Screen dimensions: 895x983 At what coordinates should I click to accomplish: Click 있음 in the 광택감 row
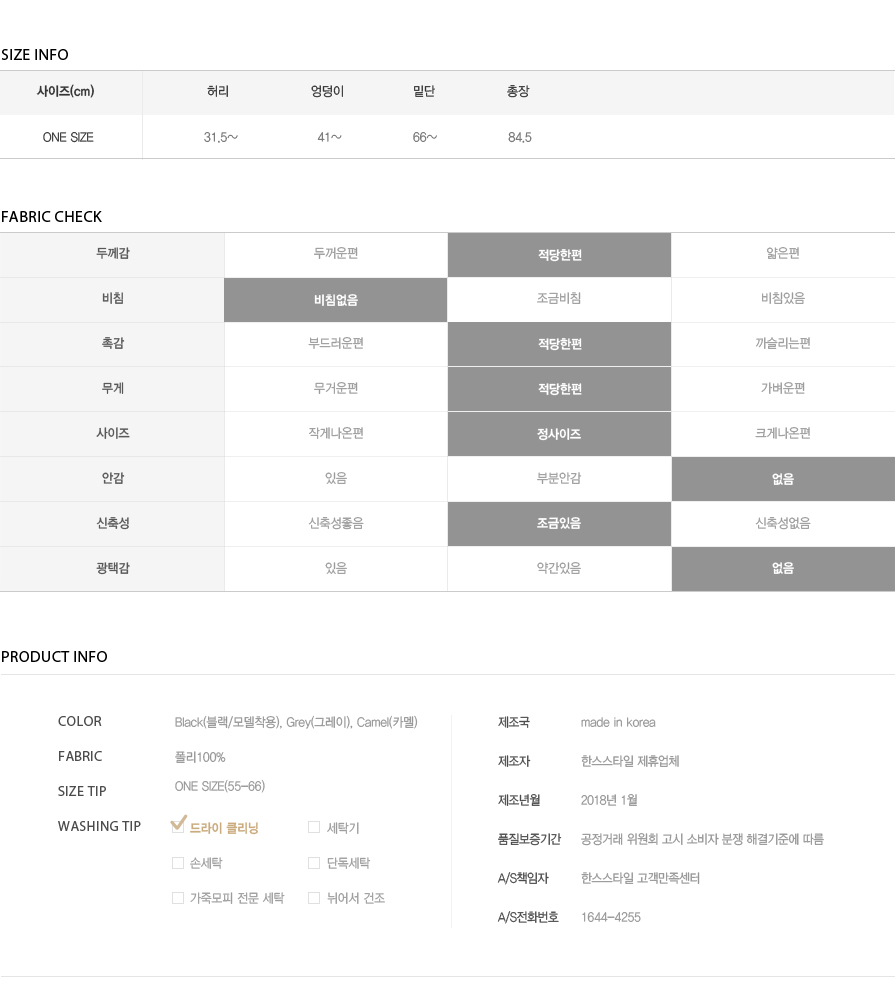click(x=336, y=568)
